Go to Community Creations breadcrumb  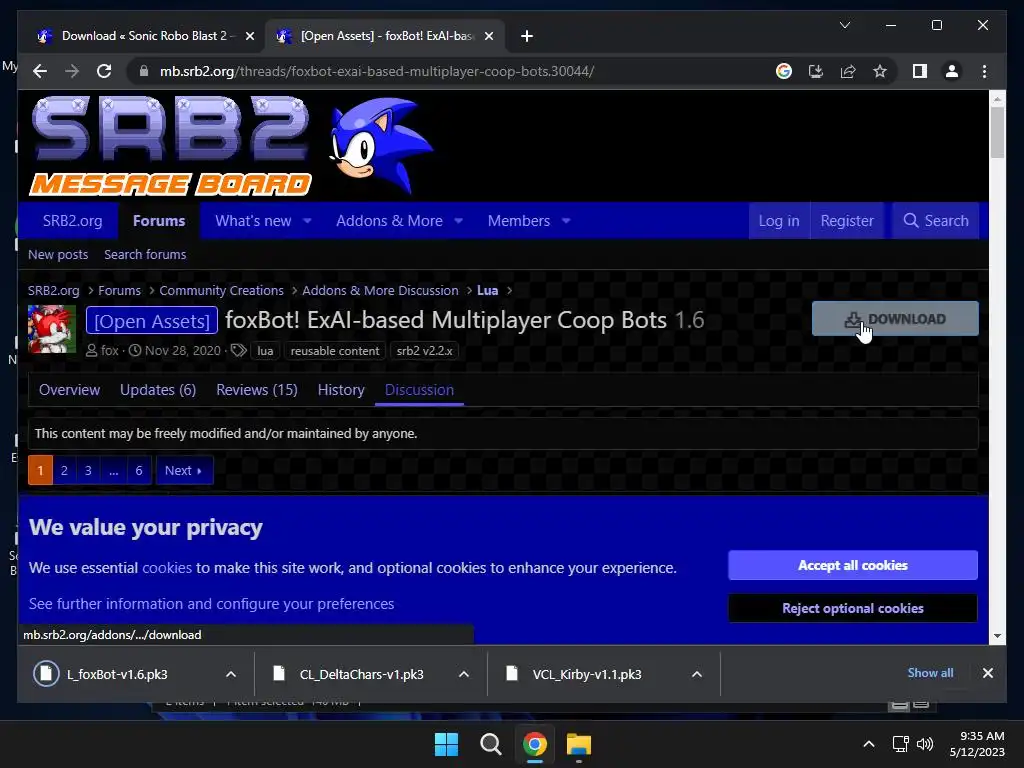(x=221, y=291)
